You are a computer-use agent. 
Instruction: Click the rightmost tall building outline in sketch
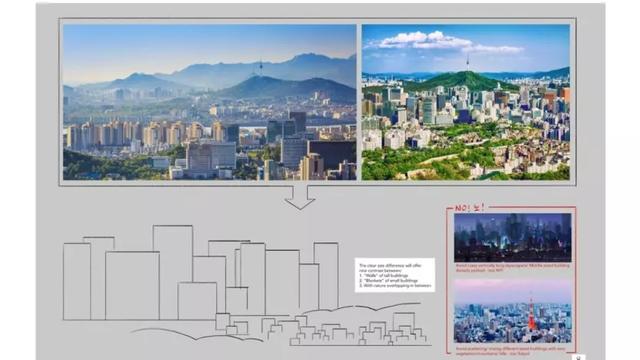326,276
